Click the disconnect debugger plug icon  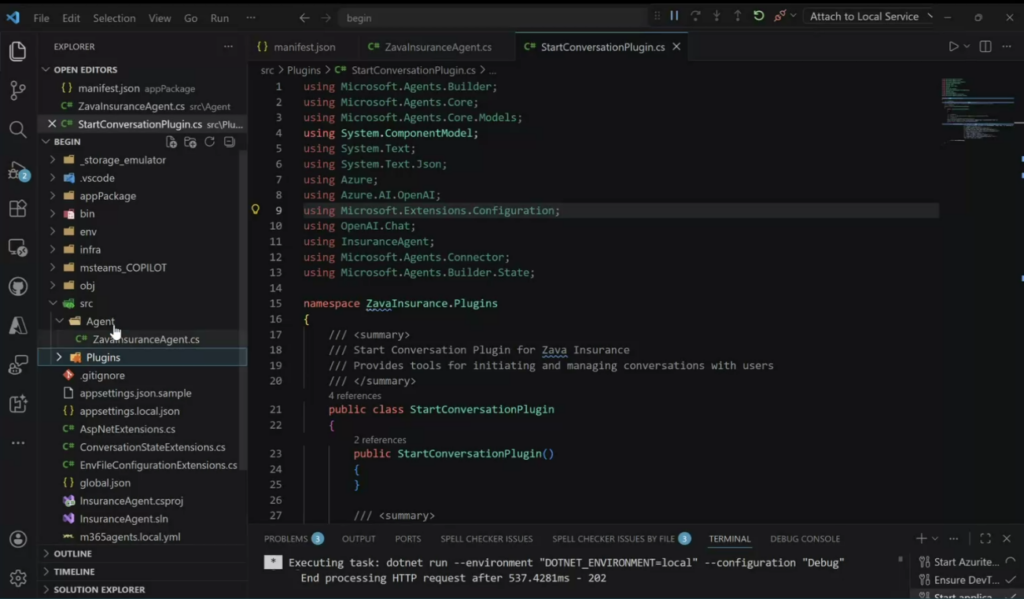[779, 16]
